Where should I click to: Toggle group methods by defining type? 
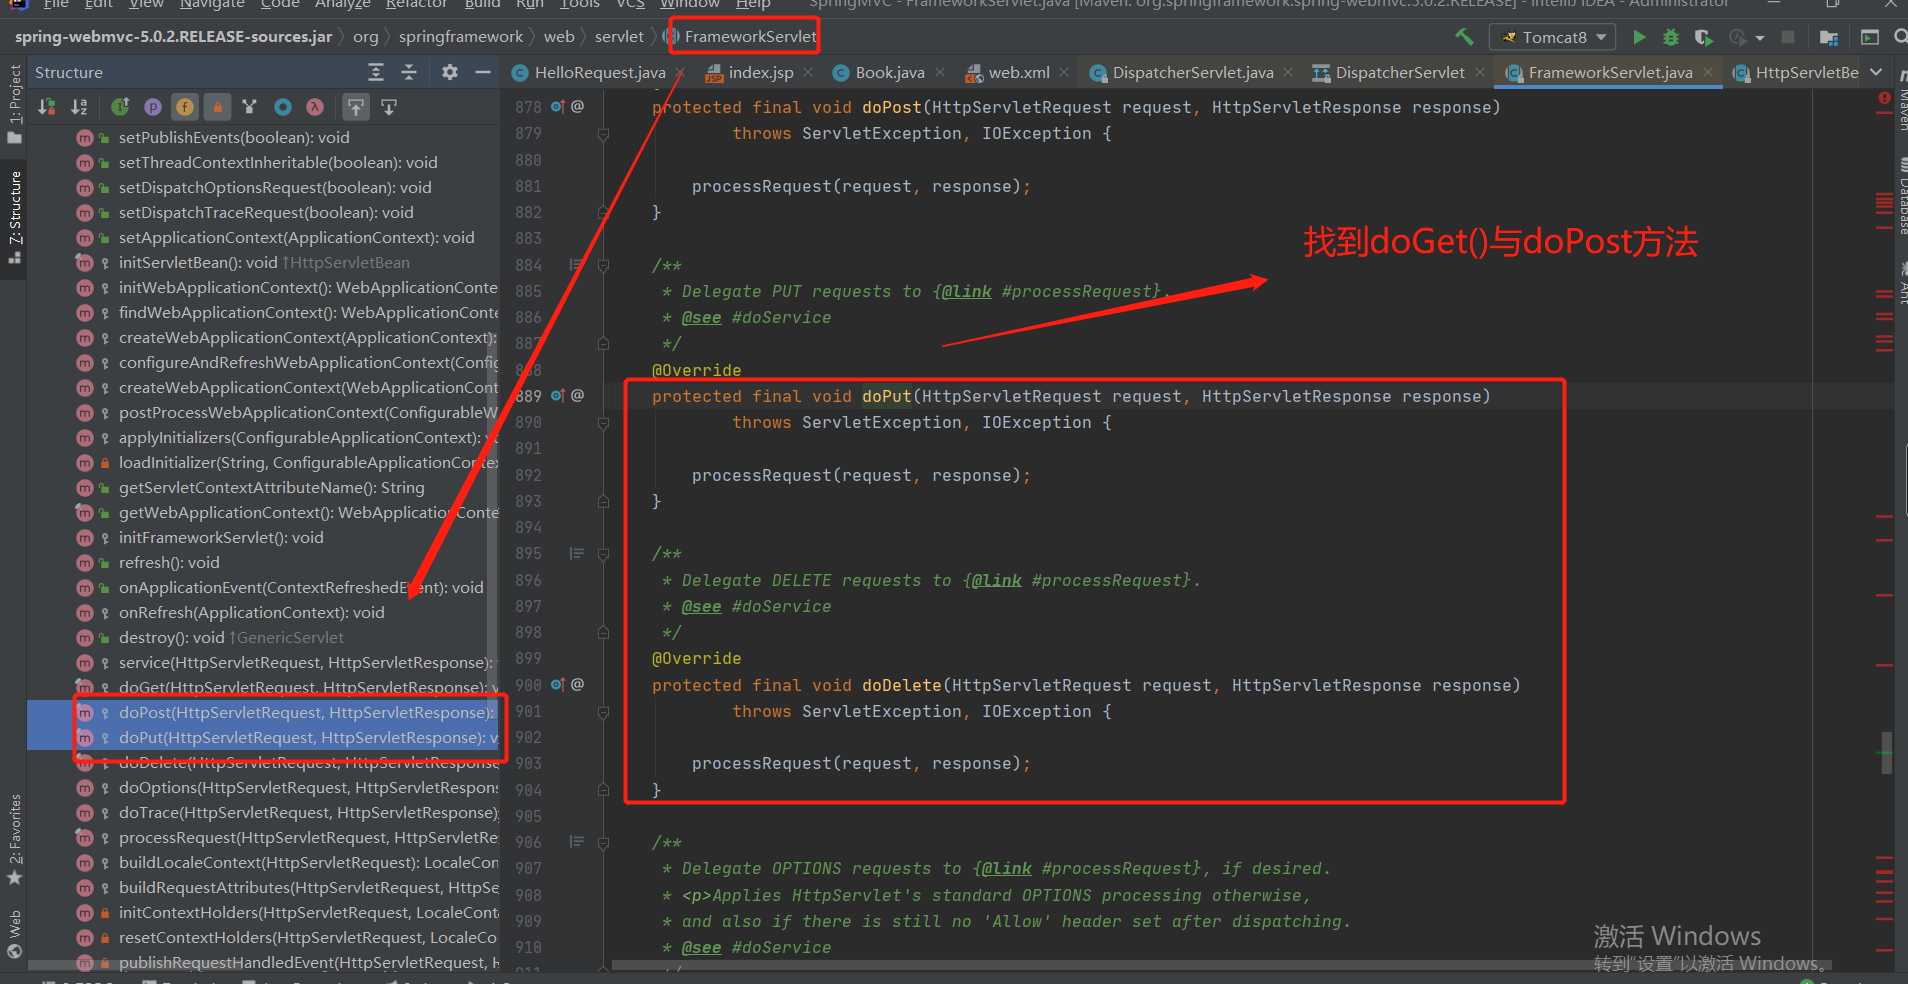pos(120,106)
